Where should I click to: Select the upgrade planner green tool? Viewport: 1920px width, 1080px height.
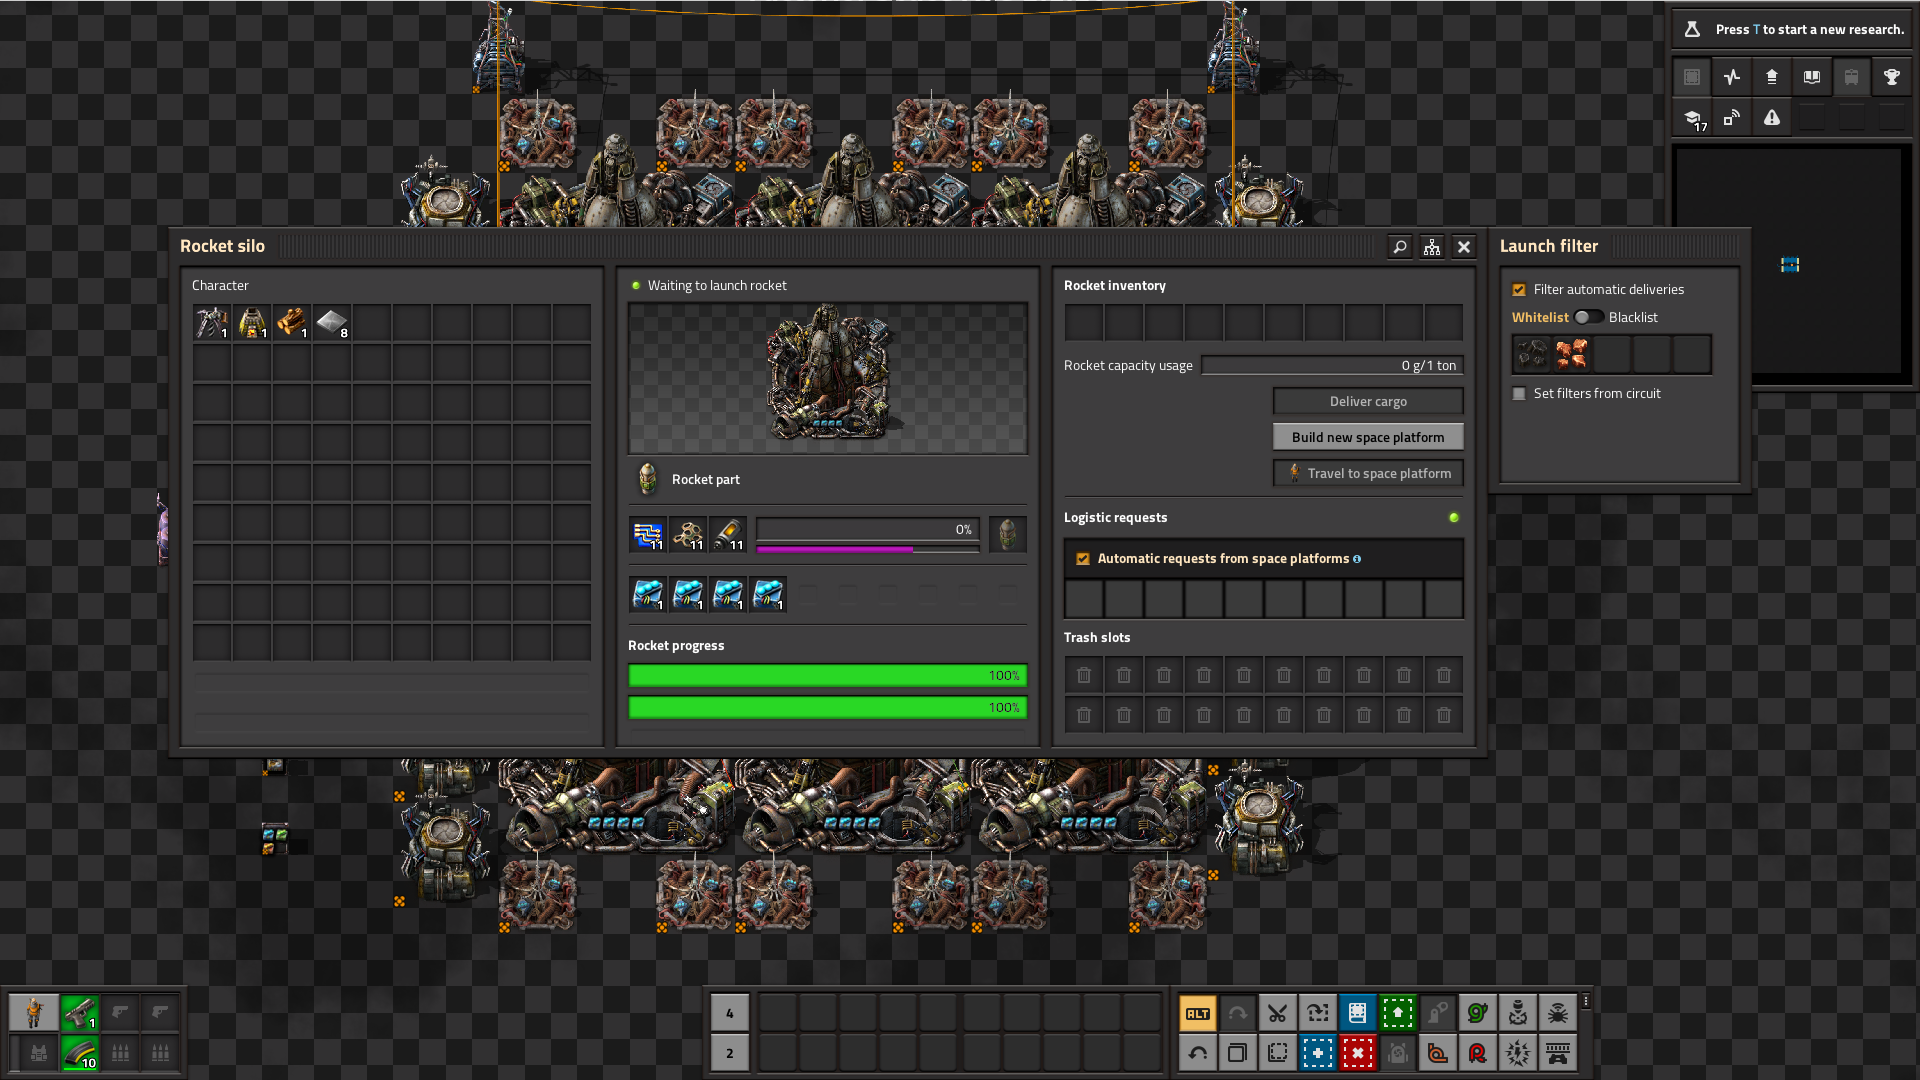(1398, 1013)
